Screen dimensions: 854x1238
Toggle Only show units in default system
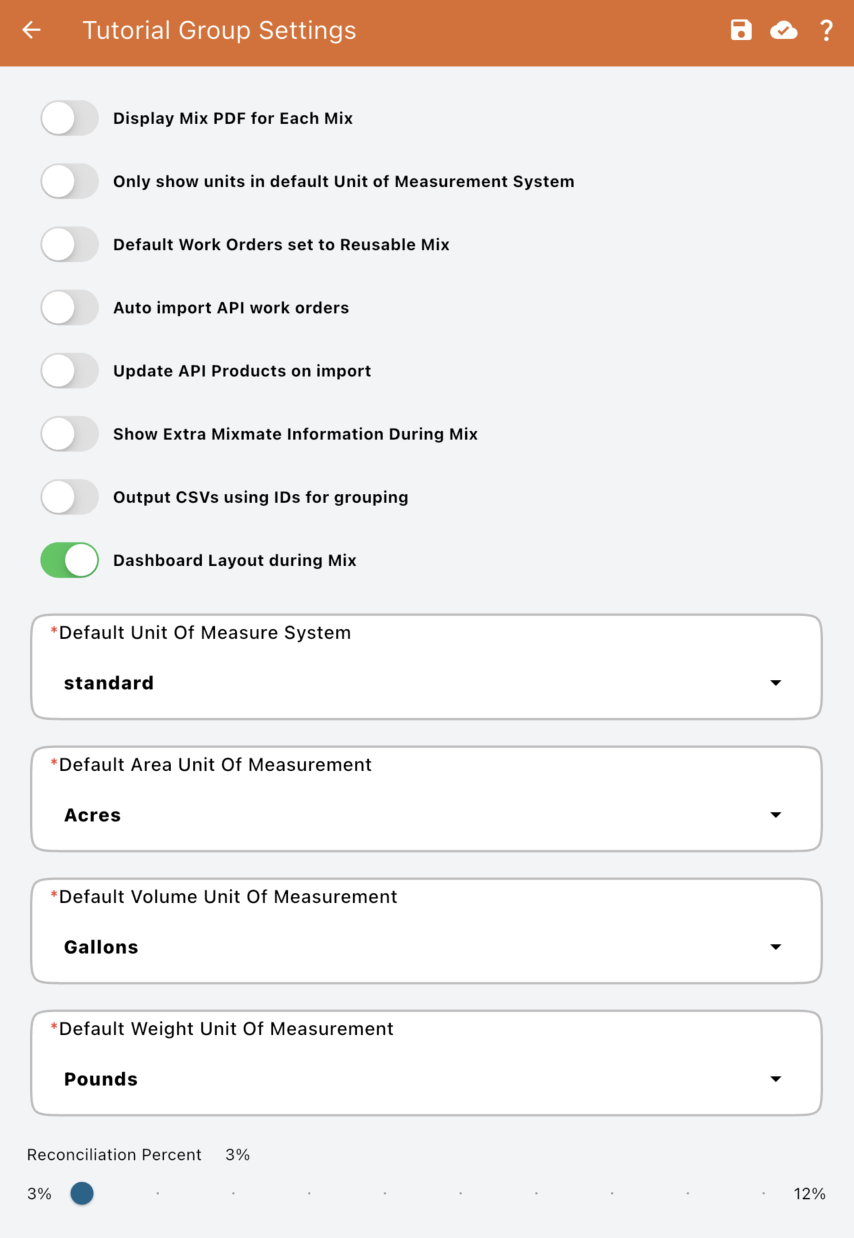69,181
